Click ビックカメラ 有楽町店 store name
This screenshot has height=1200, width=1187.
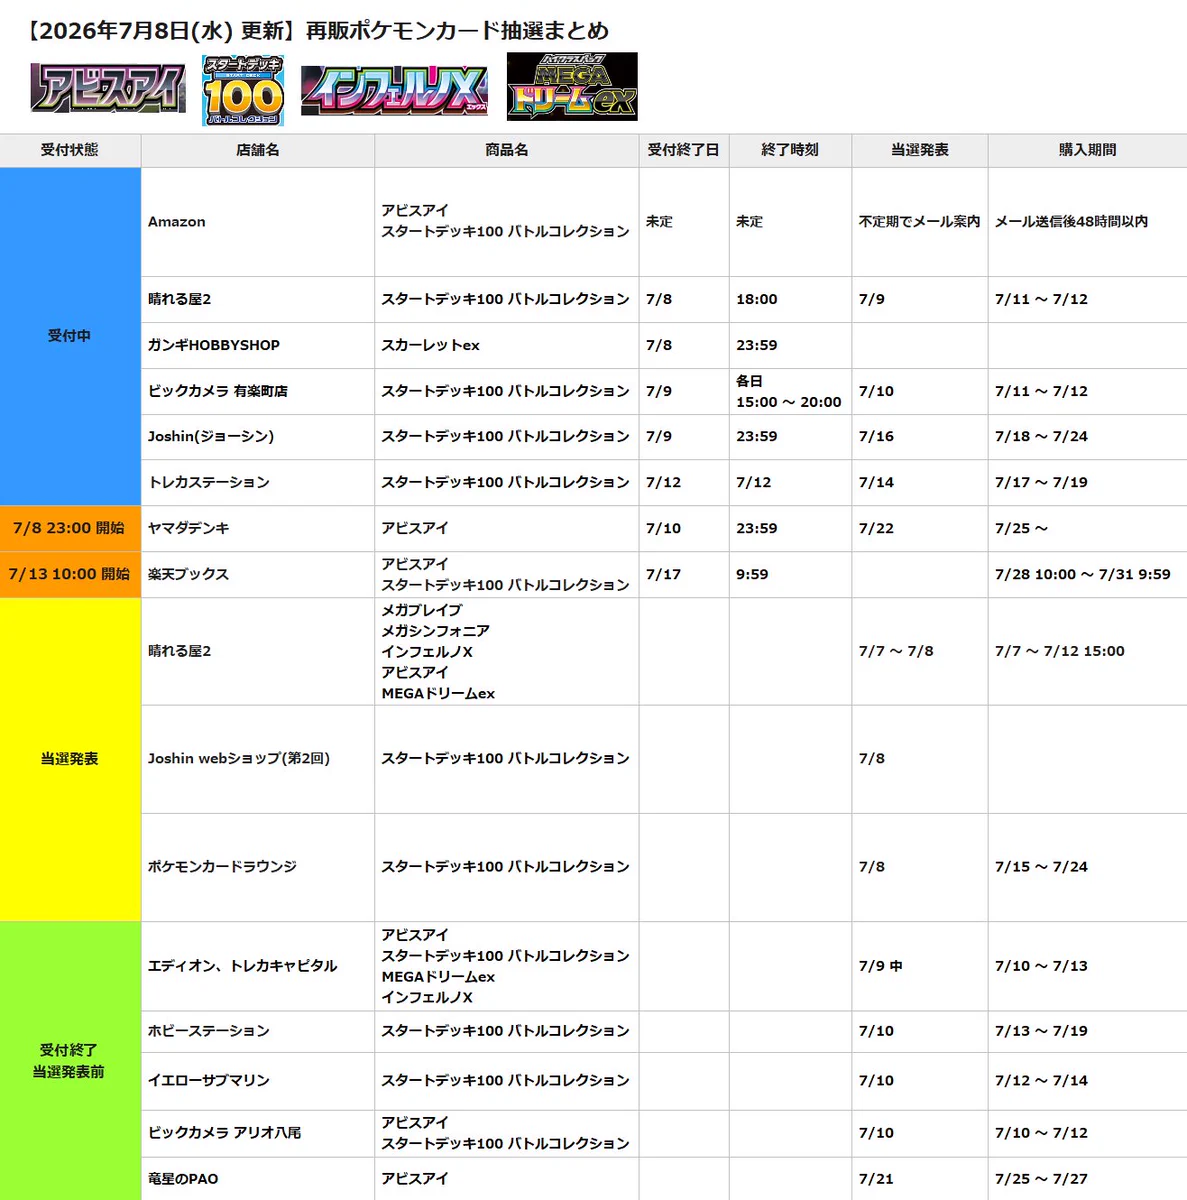pyautogui.click(x=218, y=391)
